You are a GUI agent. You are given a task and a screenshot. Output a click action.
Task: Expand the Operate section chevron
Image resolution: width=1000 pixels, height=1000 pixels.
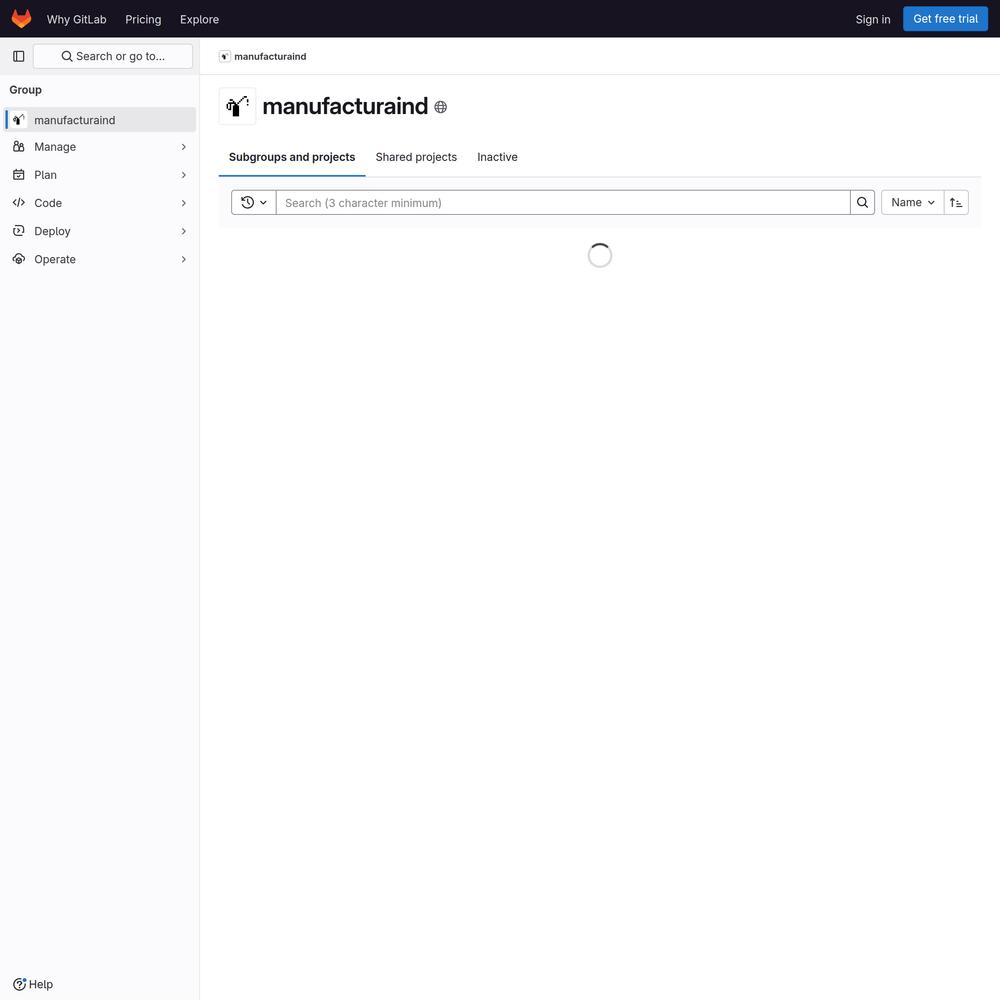tap(184, 259)
